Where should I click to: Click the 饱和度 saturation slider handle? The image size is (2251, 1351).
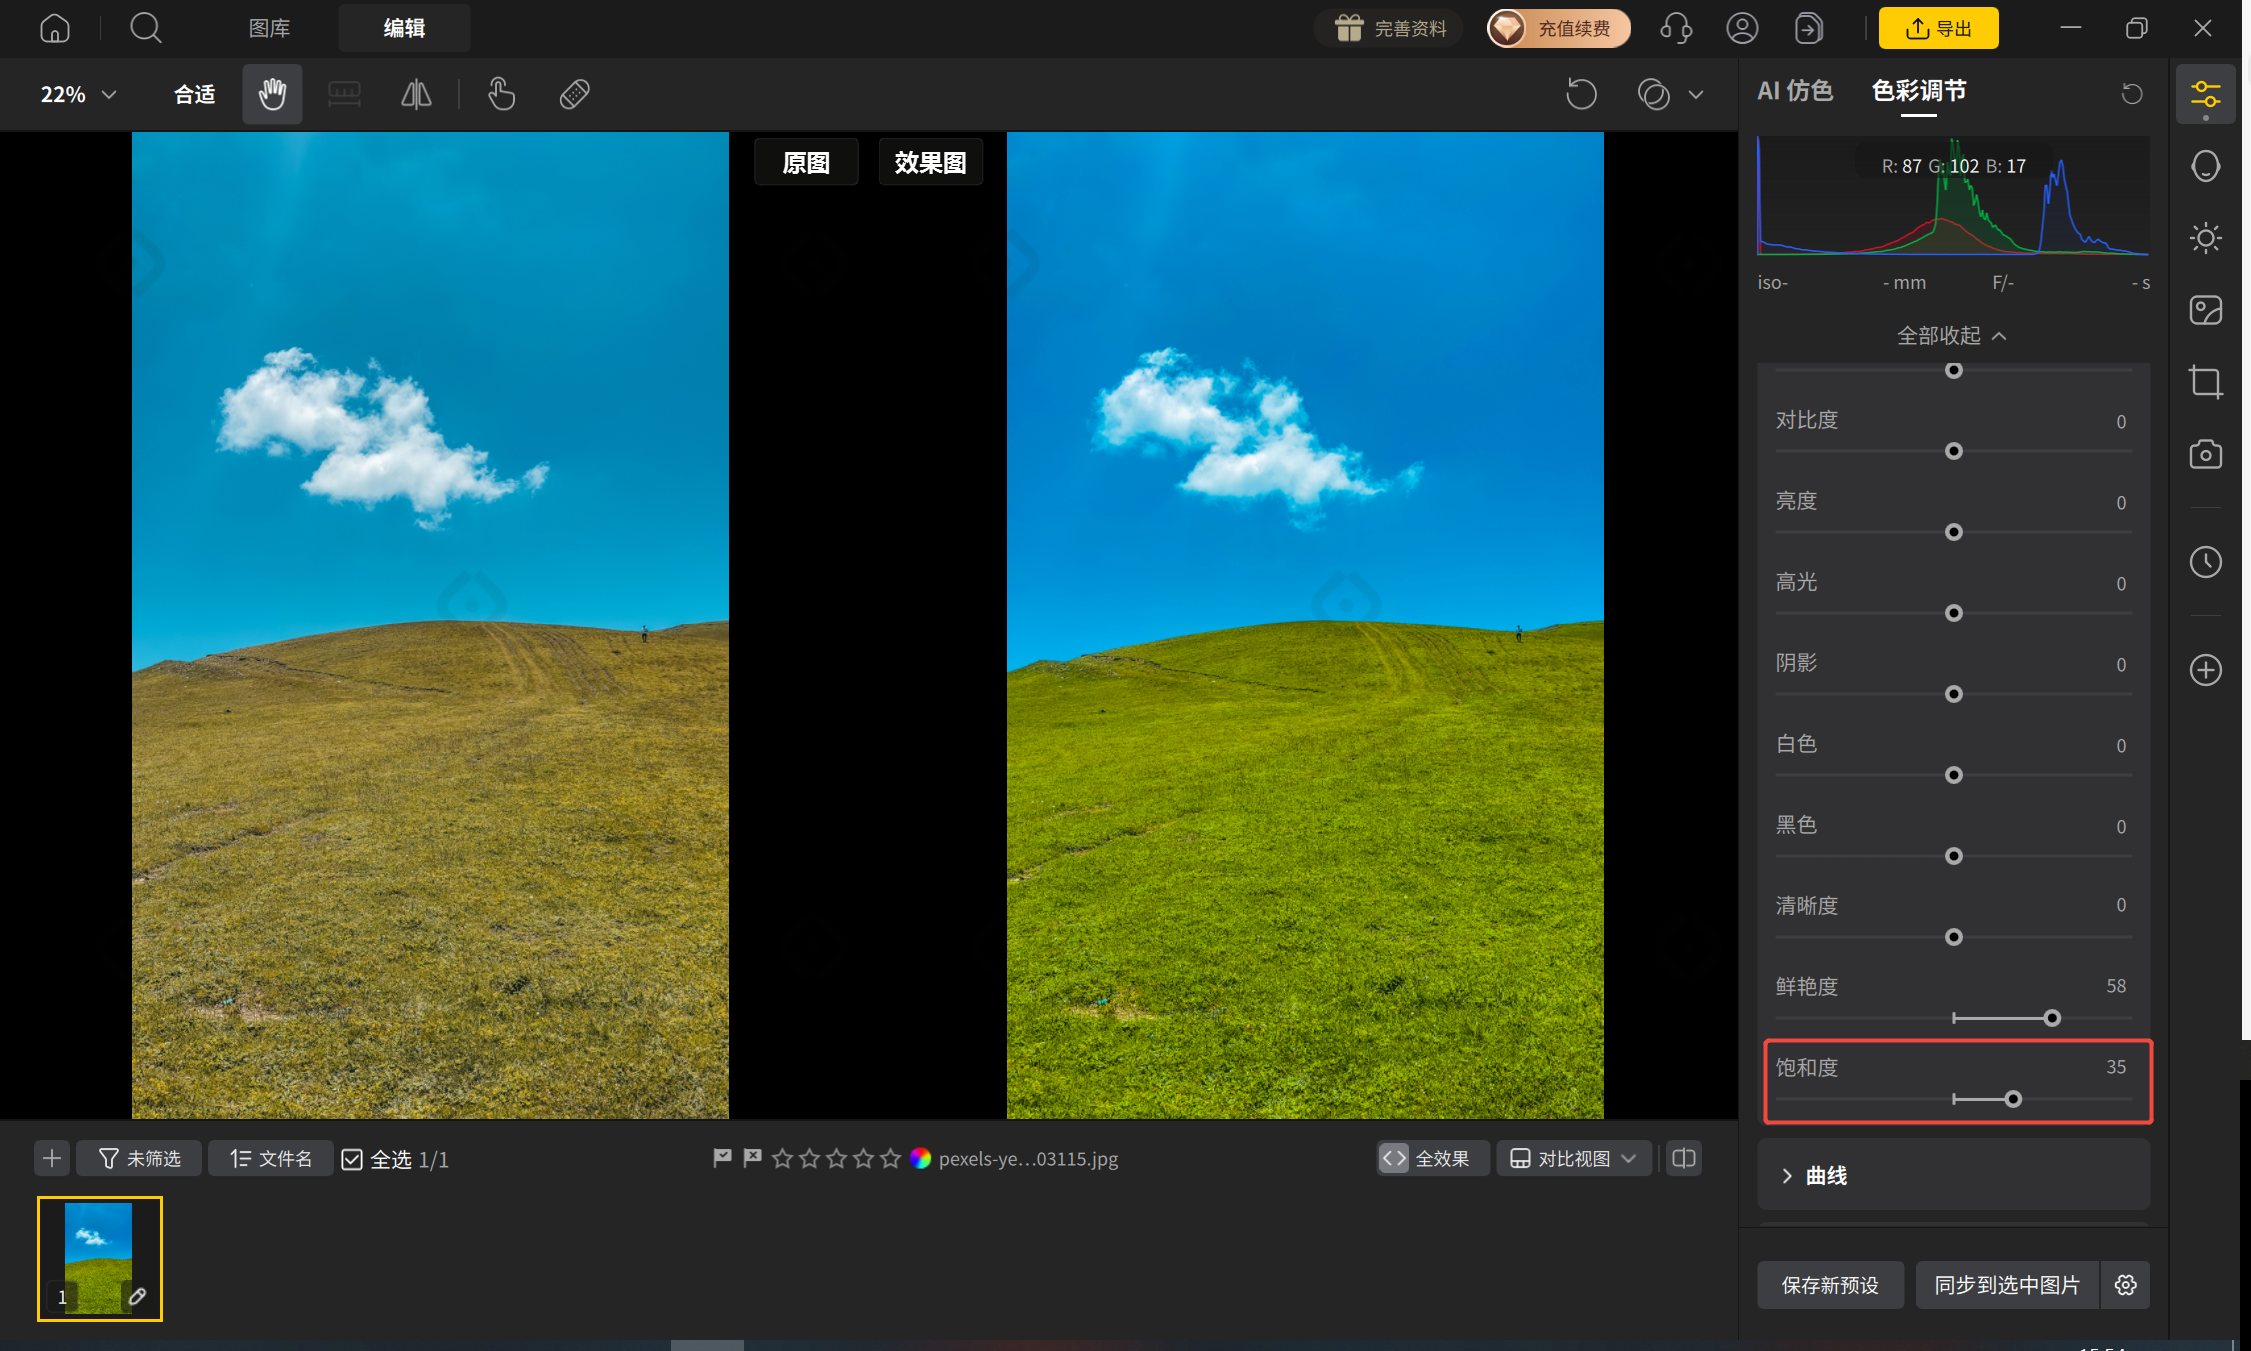[x=2013, y=1099]
